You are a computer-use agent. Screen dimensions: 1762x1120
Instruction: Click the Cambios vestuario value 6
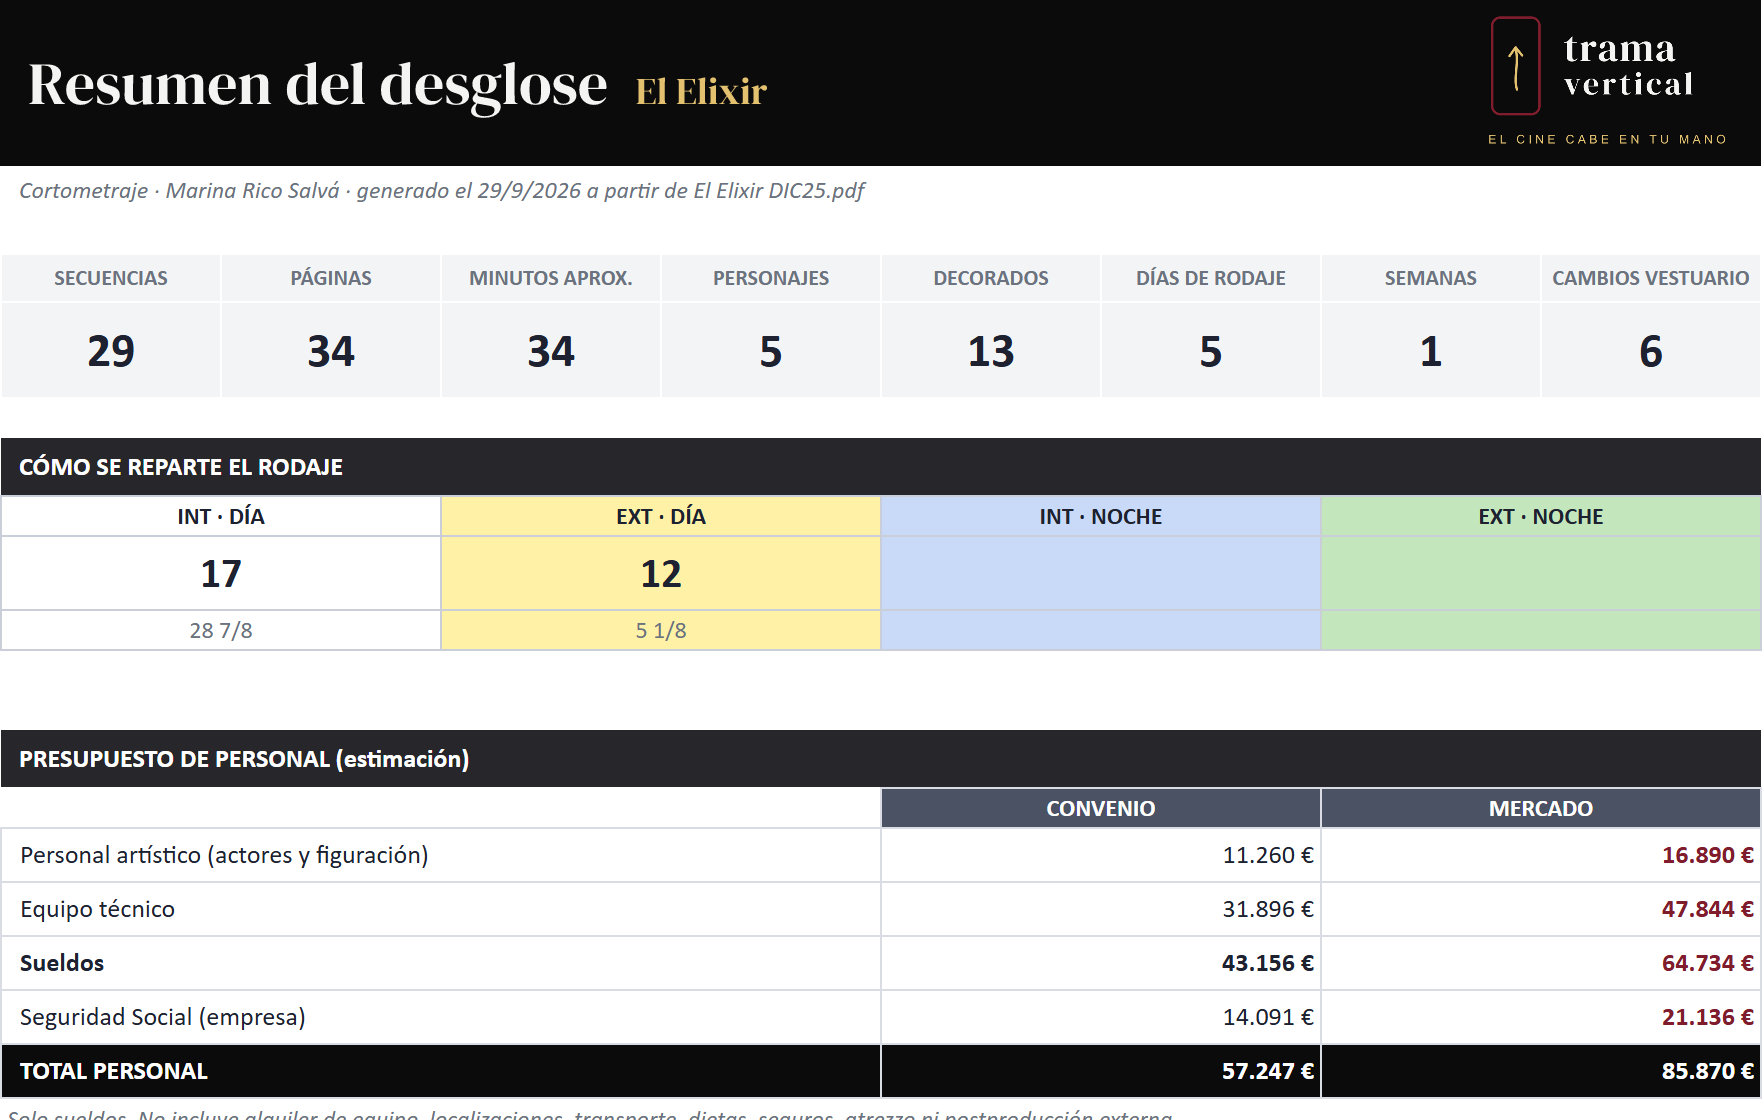click(1651, 351)
